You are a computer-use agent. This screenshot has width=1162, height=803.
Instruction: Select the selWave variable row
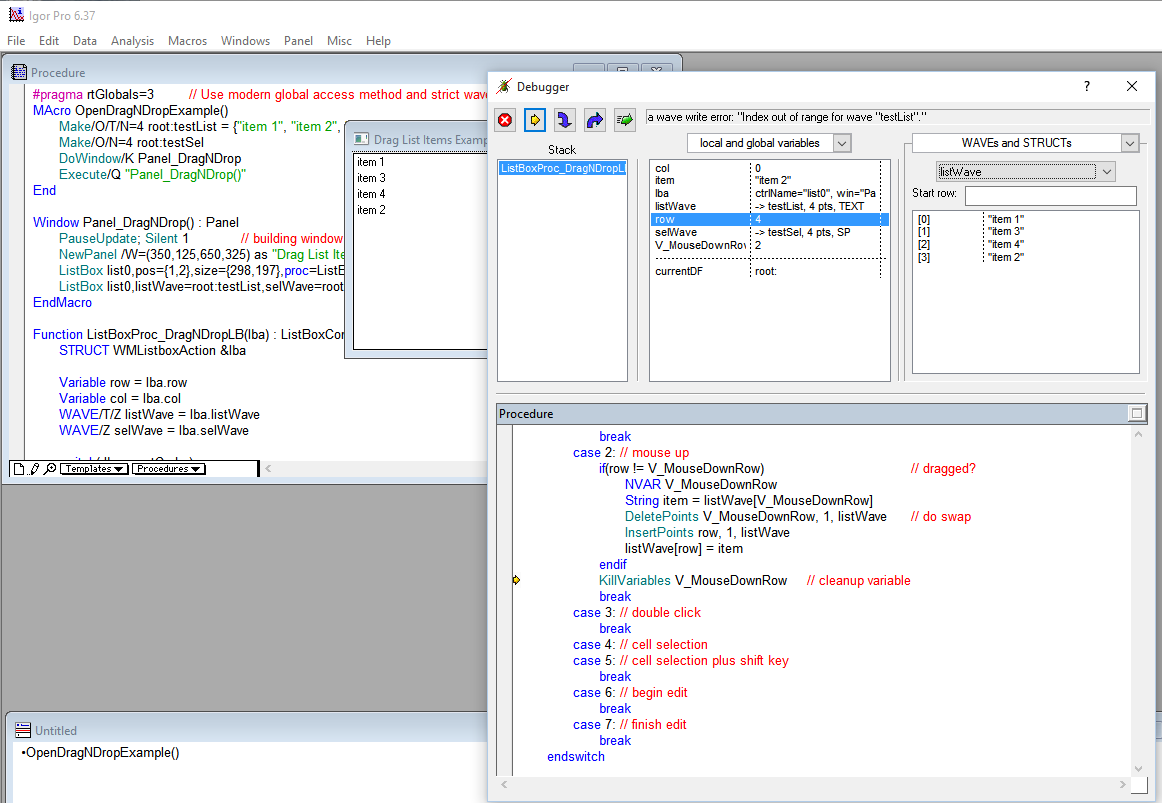(x=768, y=232)
